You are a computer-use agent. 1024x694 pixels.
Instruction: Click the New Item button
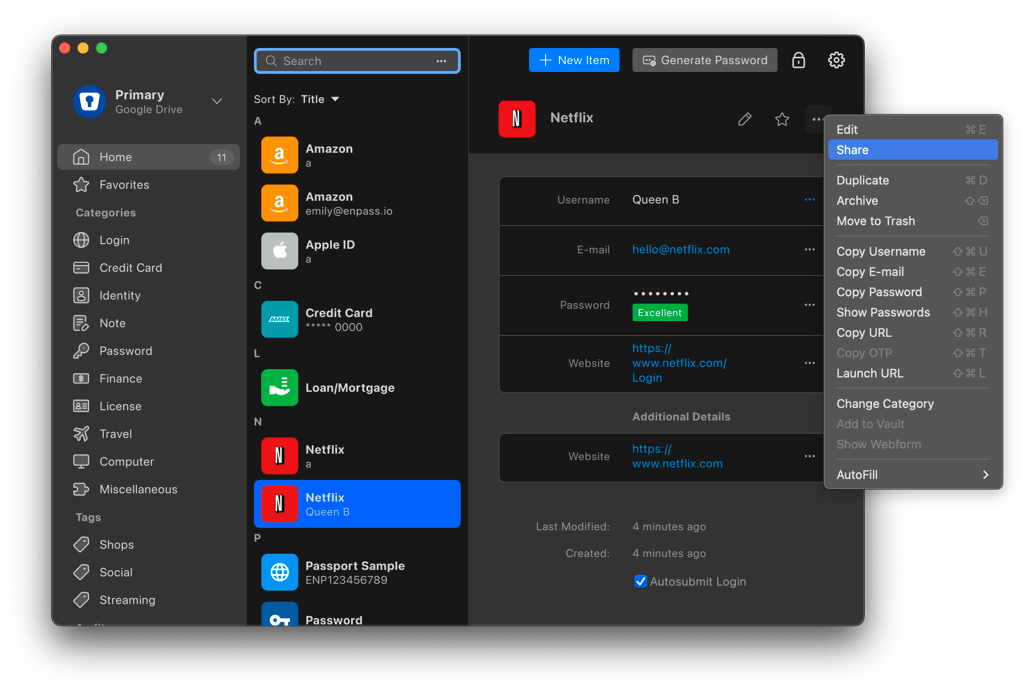(x=574, y=60)
